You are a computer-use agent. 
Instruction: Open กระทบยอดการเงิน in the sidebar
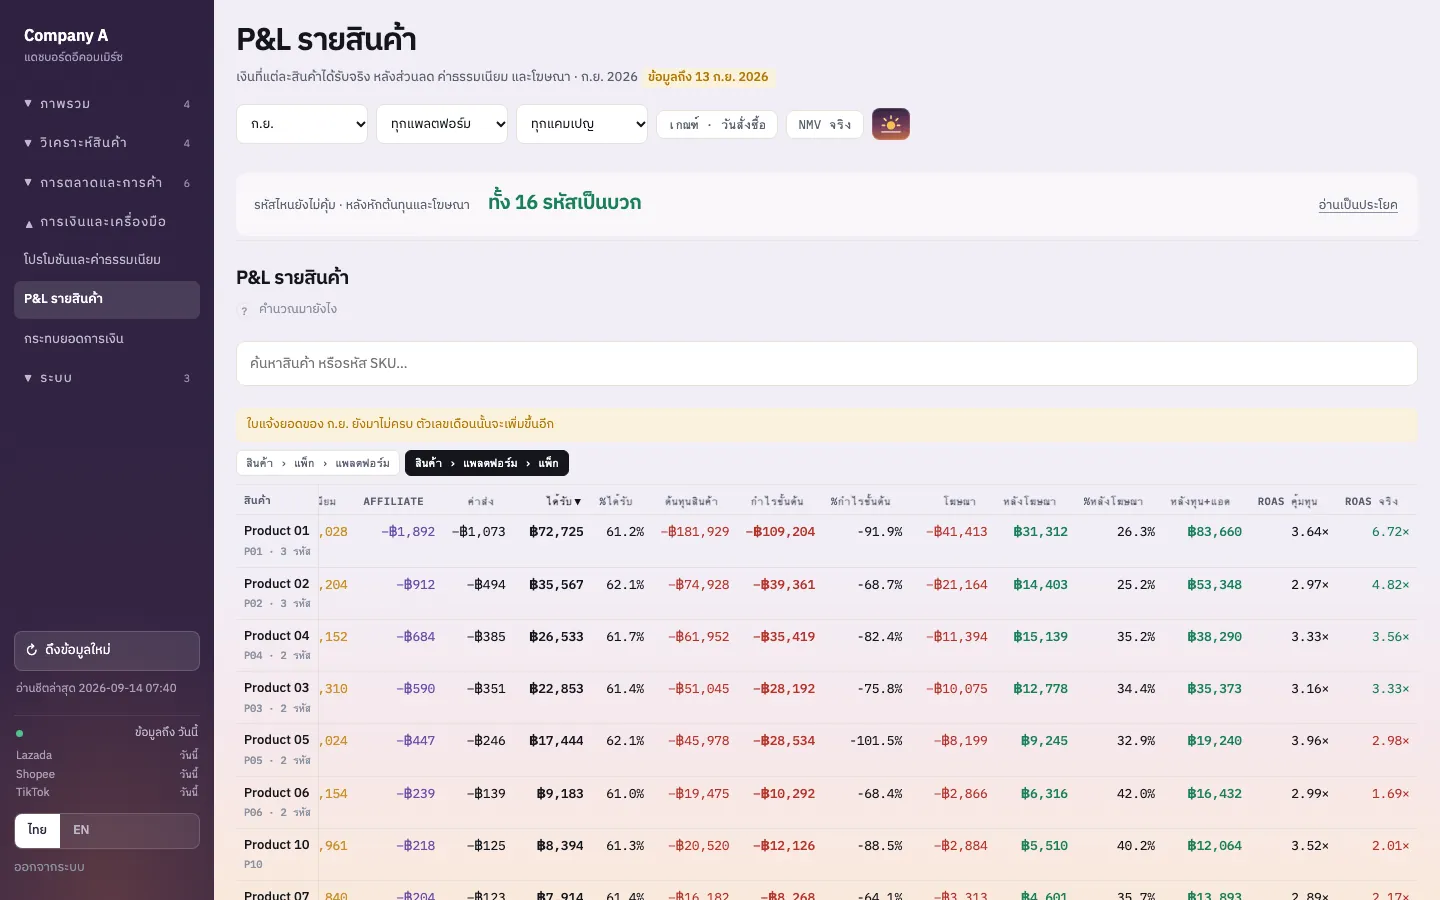[x=107, y=339]
